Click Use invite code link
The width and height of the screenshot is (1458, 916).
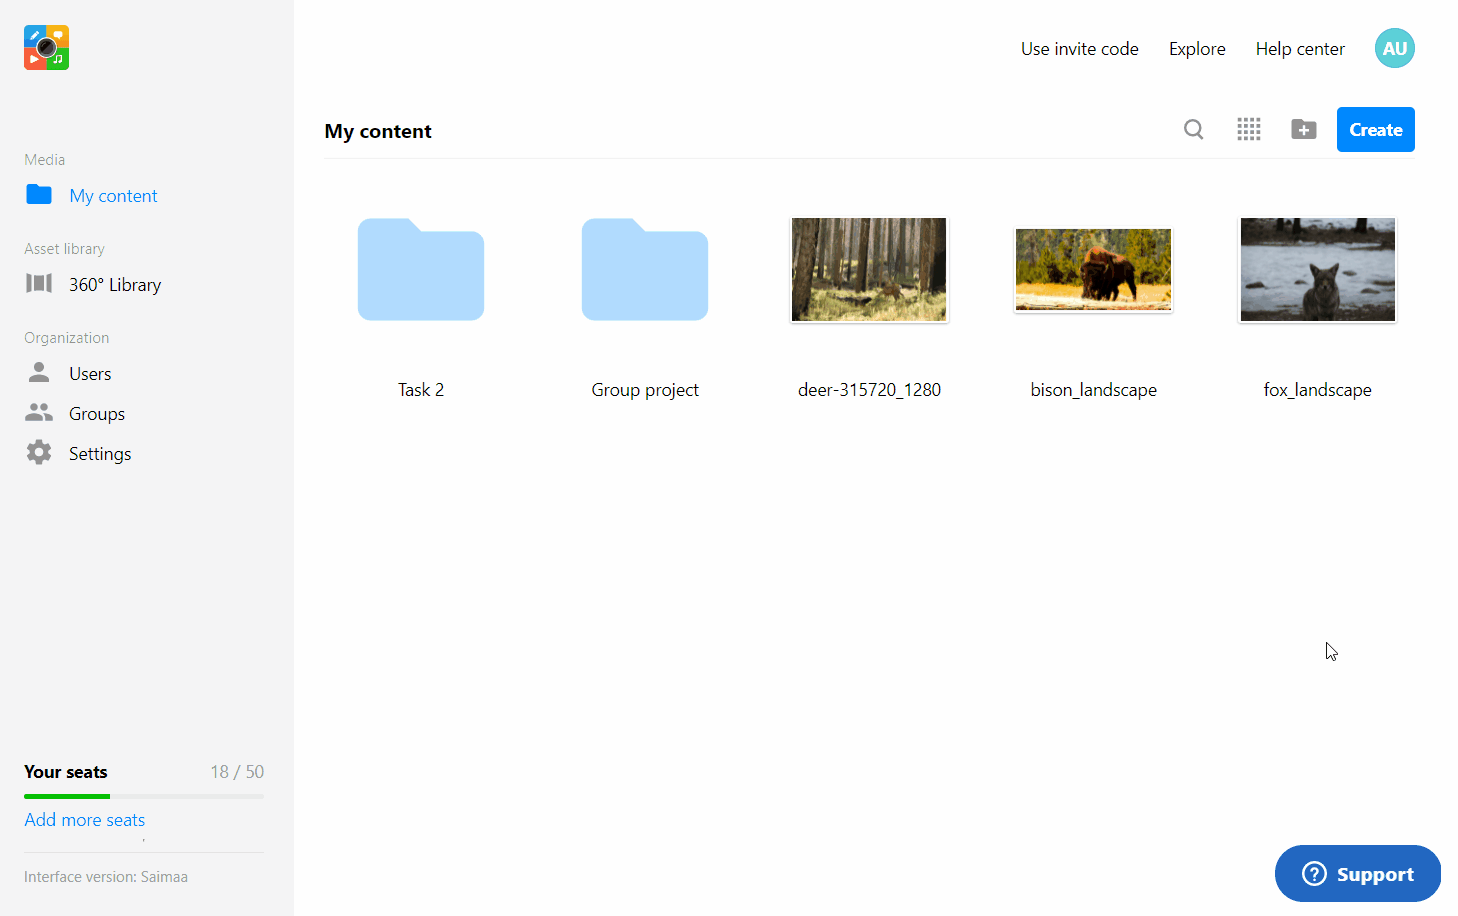click(1080, 49)
